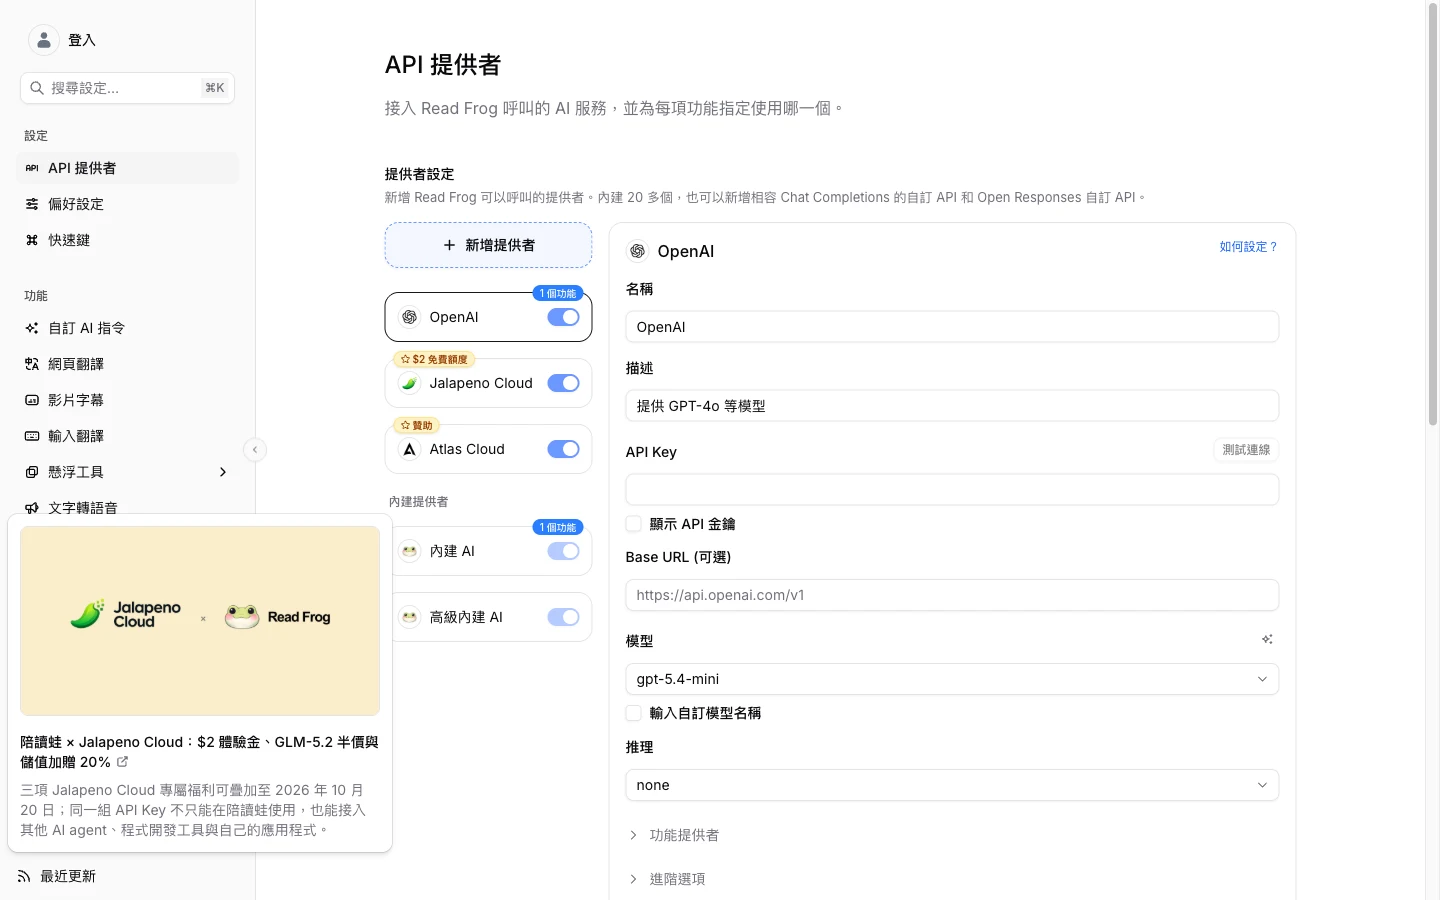This screenshot has height=900, width=1440.
Task: Click the vertical page scrollbar
Action: [1432, 215]
